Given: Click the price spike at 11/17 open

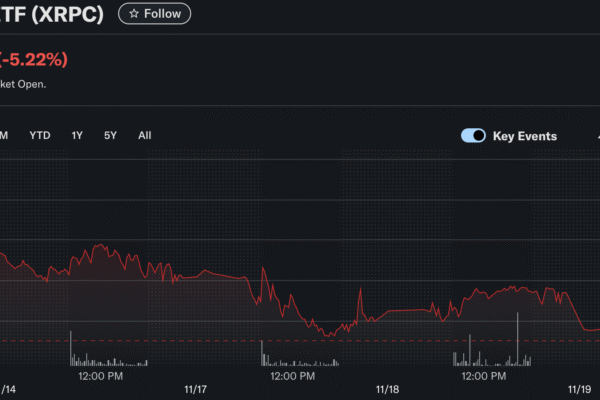Looking at the screenshot, I should point(262,268).
